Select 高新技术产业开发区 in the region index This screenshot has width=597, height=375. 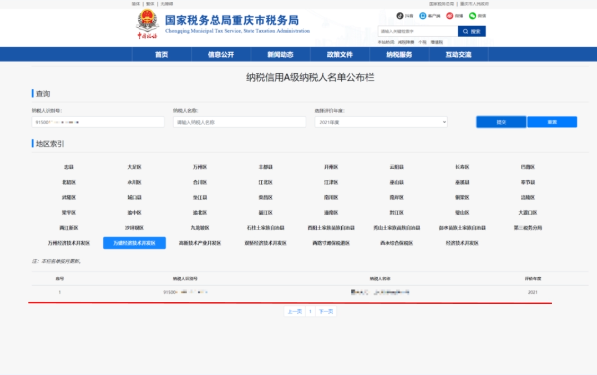pyautogui.click(x=200, y=243)
